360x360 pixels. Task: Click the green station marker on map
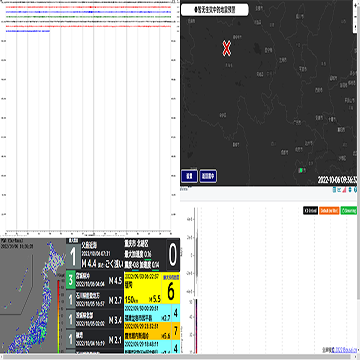[x=301, y=170]
